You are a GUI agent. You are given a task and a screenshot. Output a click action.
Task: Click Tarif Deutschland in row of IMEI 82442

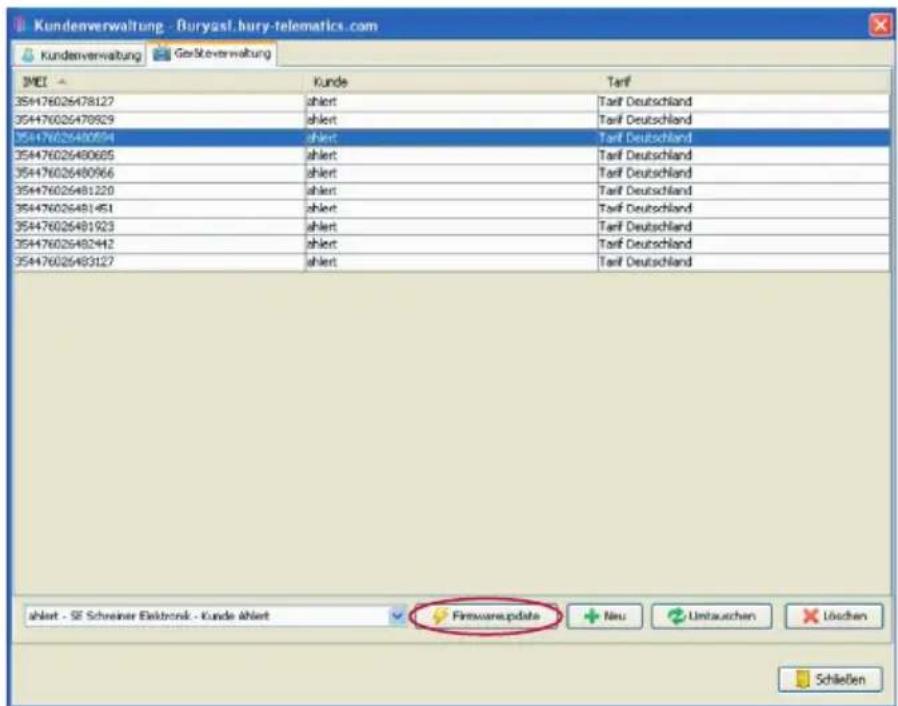(x=645, y=244)
